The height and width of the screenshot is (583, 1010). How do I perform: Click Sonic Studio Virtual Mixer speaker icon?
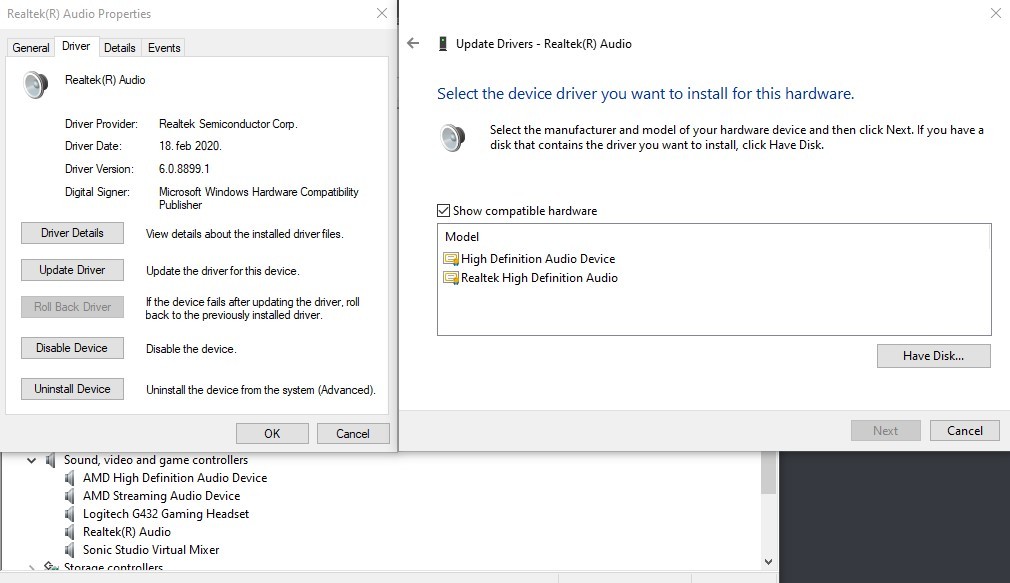pyautogui.click(x=70, y=550)
